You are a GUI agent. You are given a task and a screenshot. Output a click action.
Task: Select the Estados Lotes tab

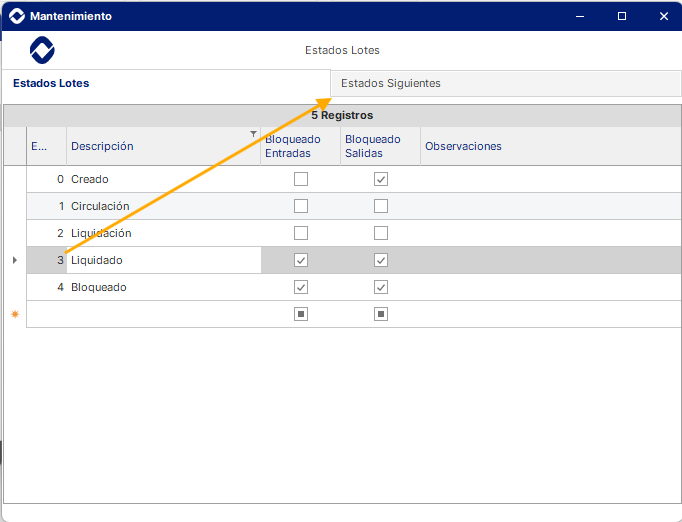point(166,83)
